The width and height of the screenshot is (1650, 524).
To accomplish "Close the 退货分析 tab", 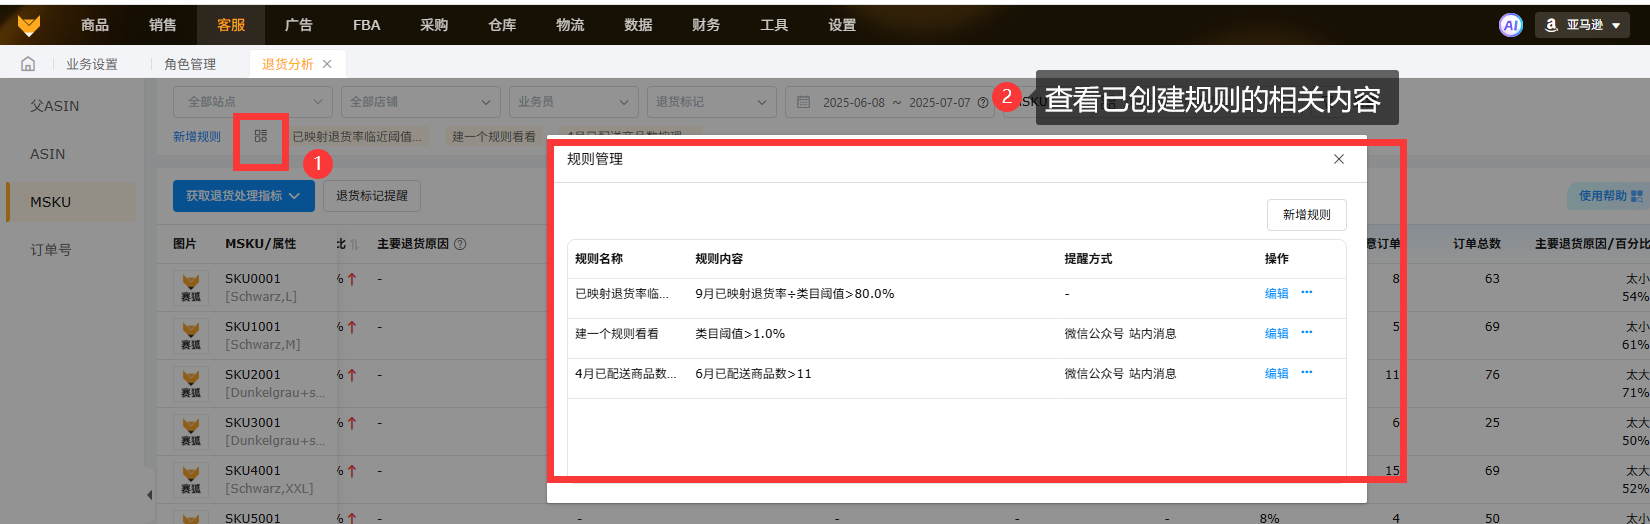I will (327, 64).
